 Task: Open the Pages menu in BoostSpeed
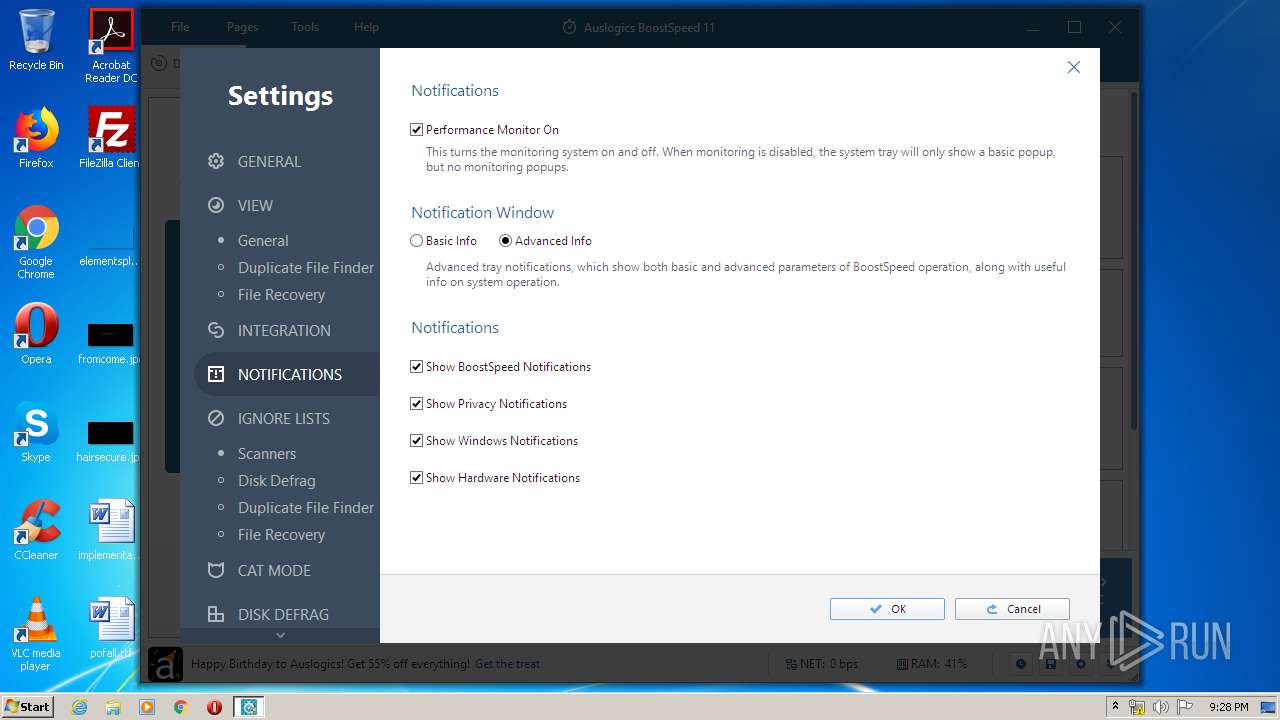tap(242, 27)
